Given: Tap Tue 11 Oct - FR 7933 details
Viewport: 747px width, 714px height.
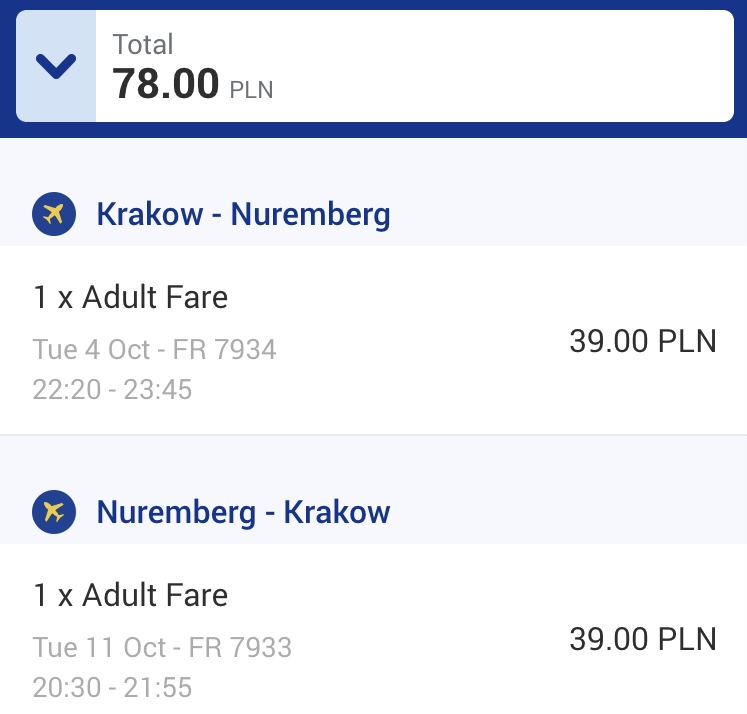Looking at the screenshot, I should click(x=162, y=647).
